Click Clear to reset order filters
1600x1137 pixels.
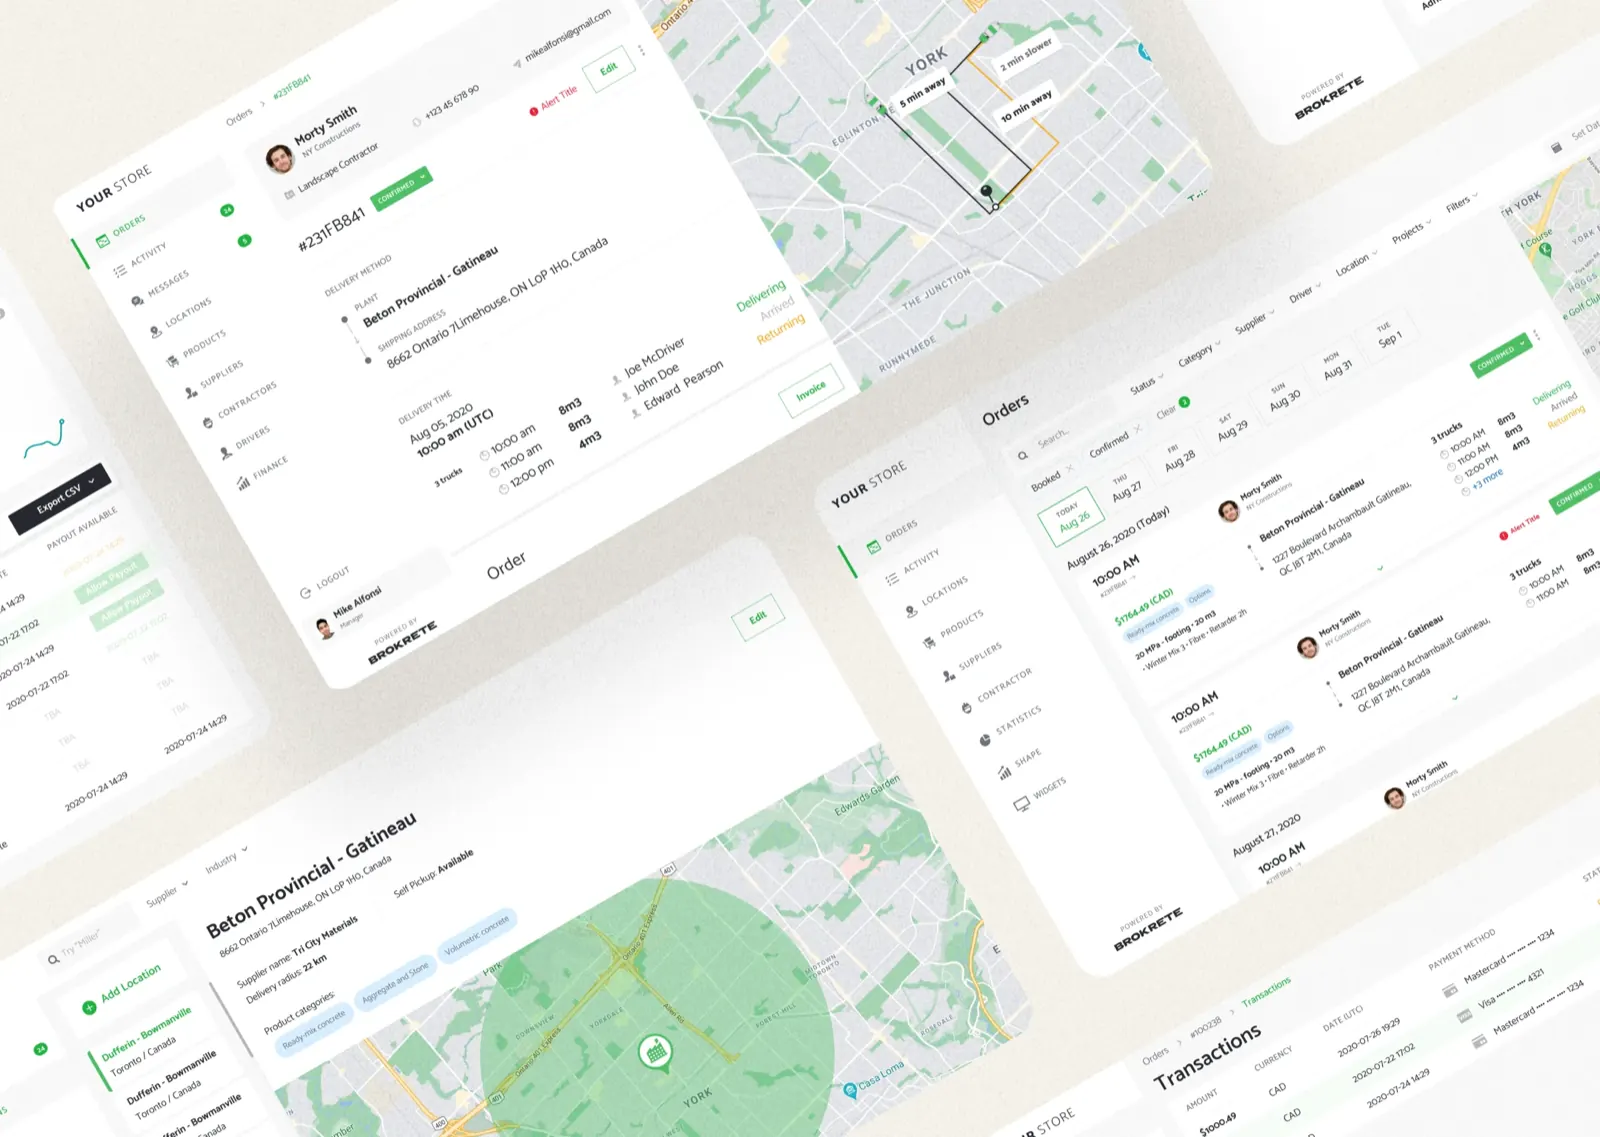(x=1166, y=412)
